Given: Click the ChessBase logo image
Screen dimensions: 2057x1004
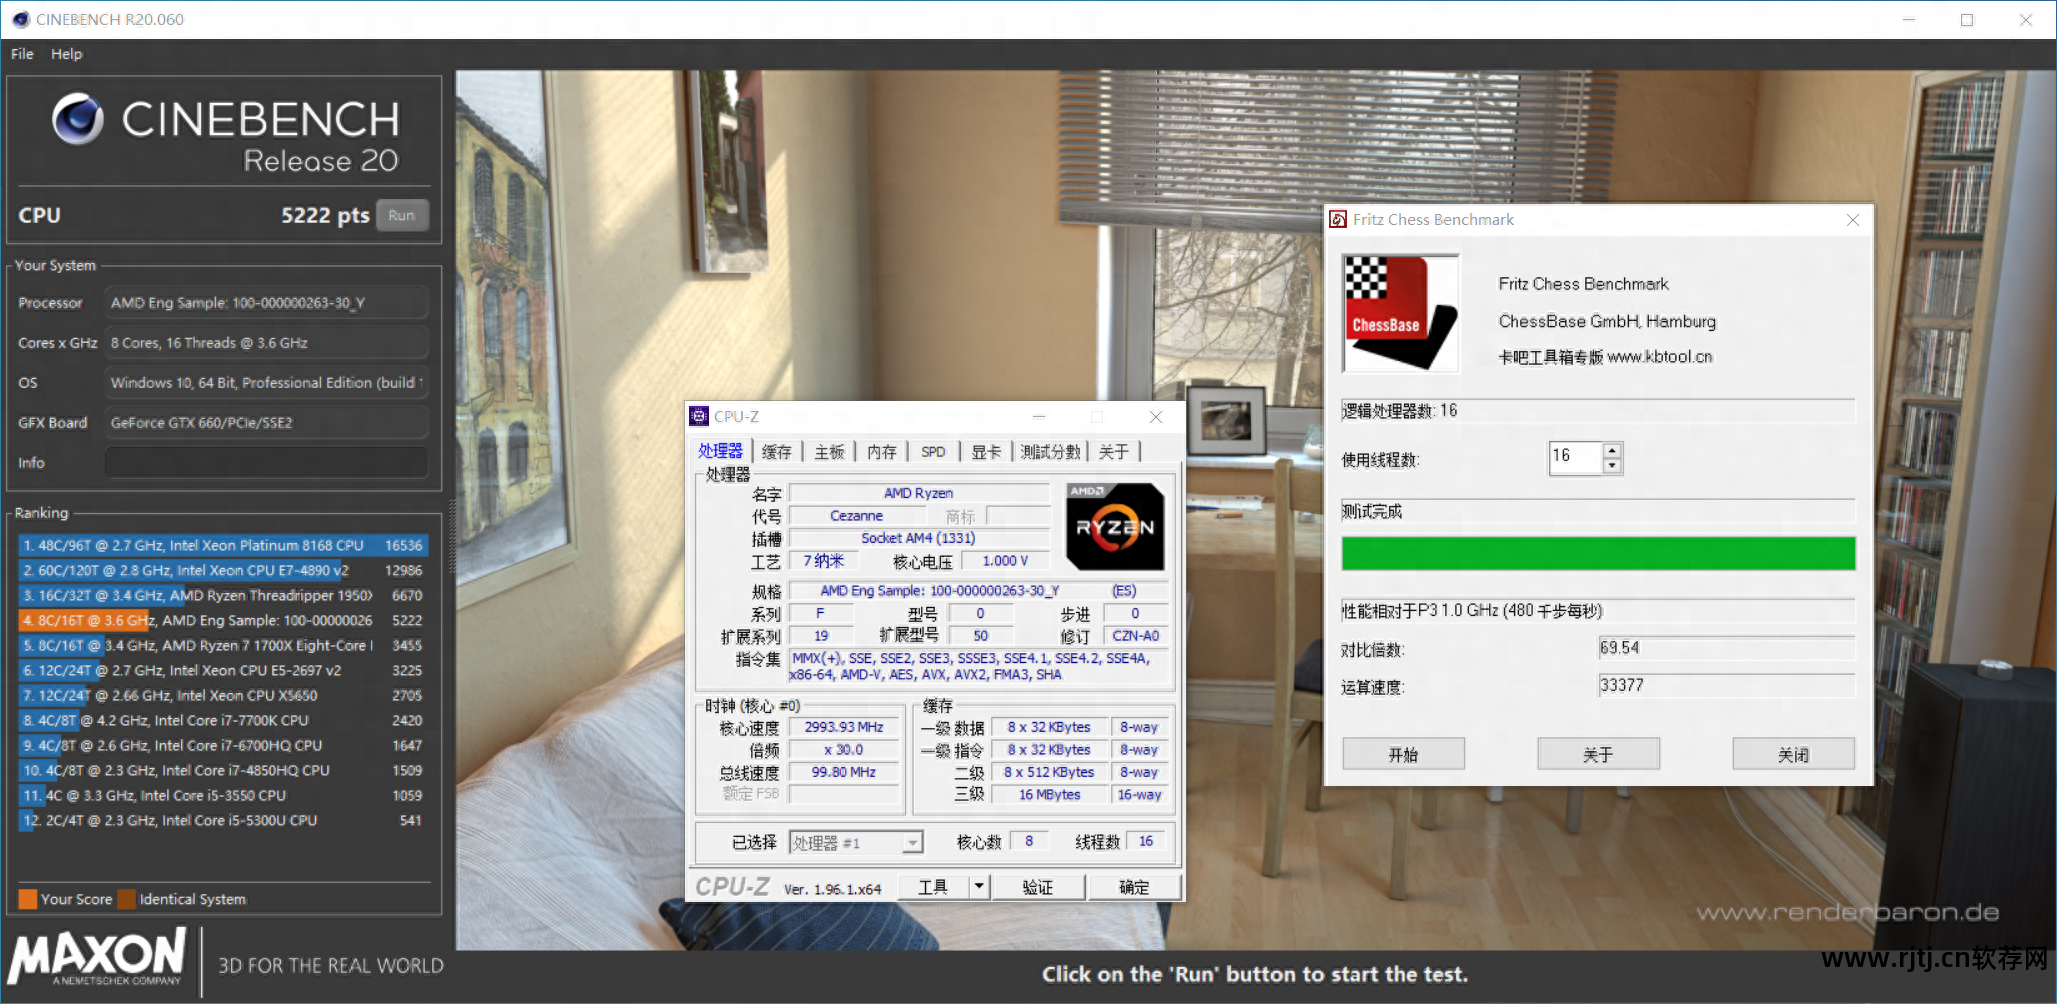Looking at the screenshot, I should click(x=1400, y=313).
